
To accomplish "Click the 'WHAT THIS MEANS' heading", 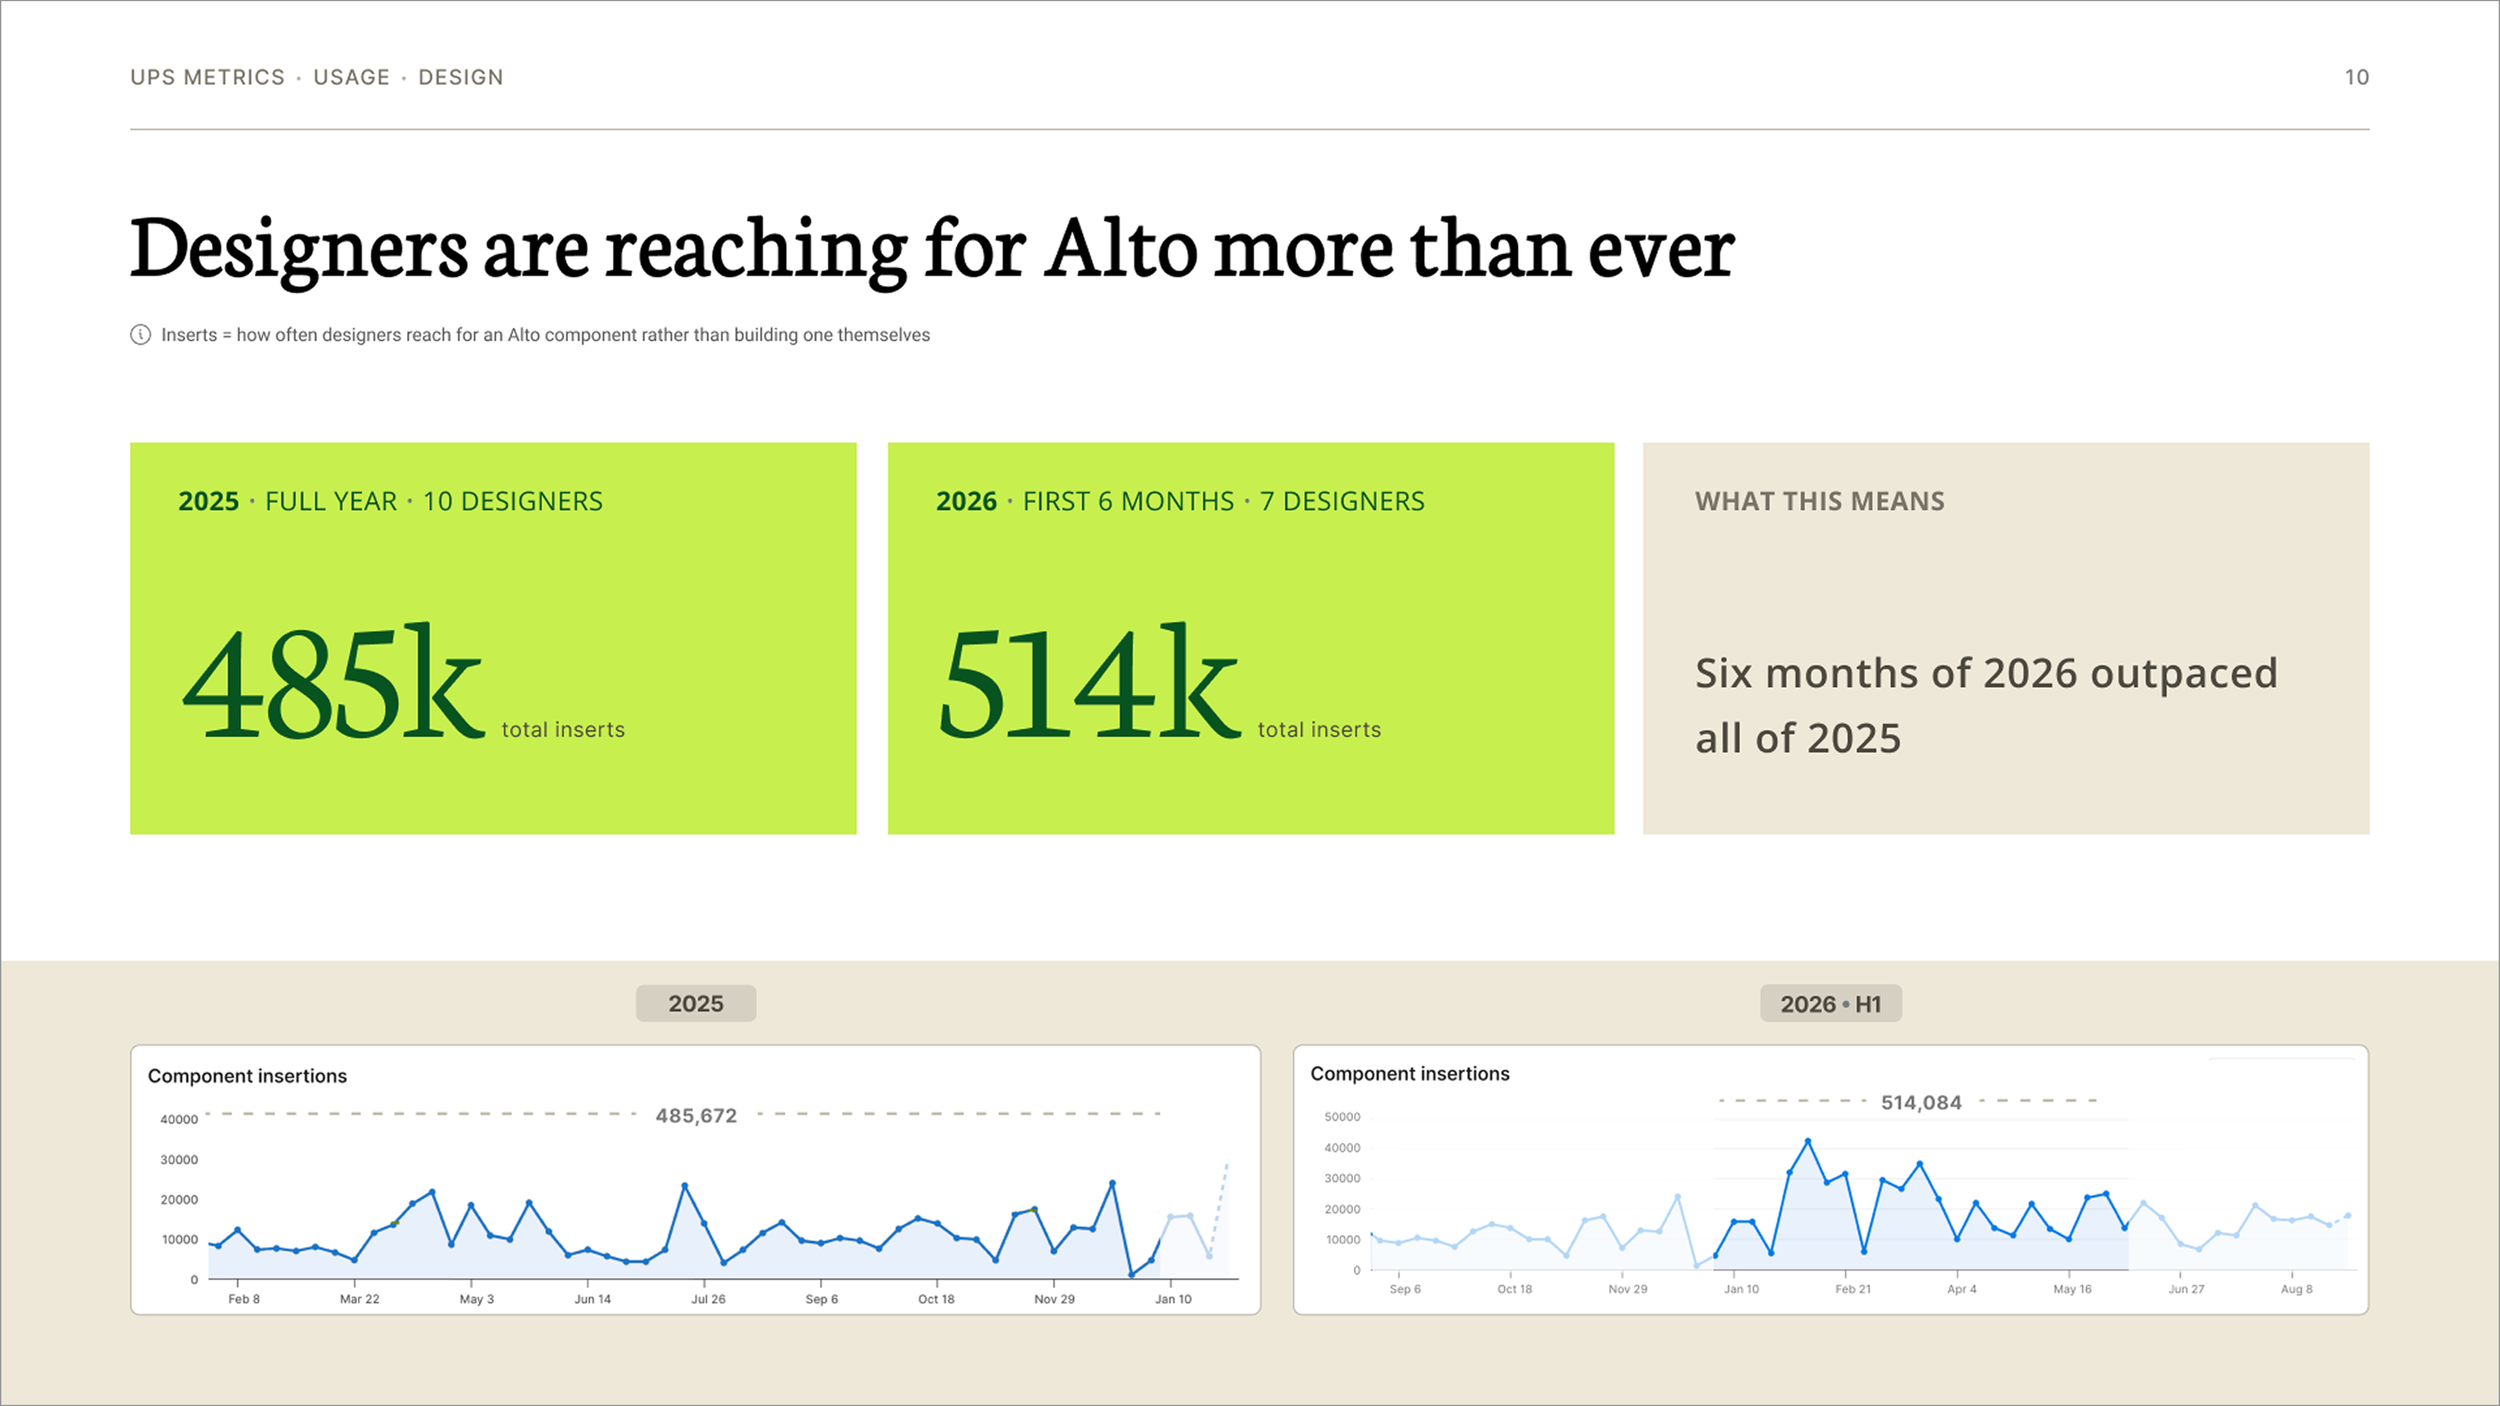I will click(x=1819, y=501).
